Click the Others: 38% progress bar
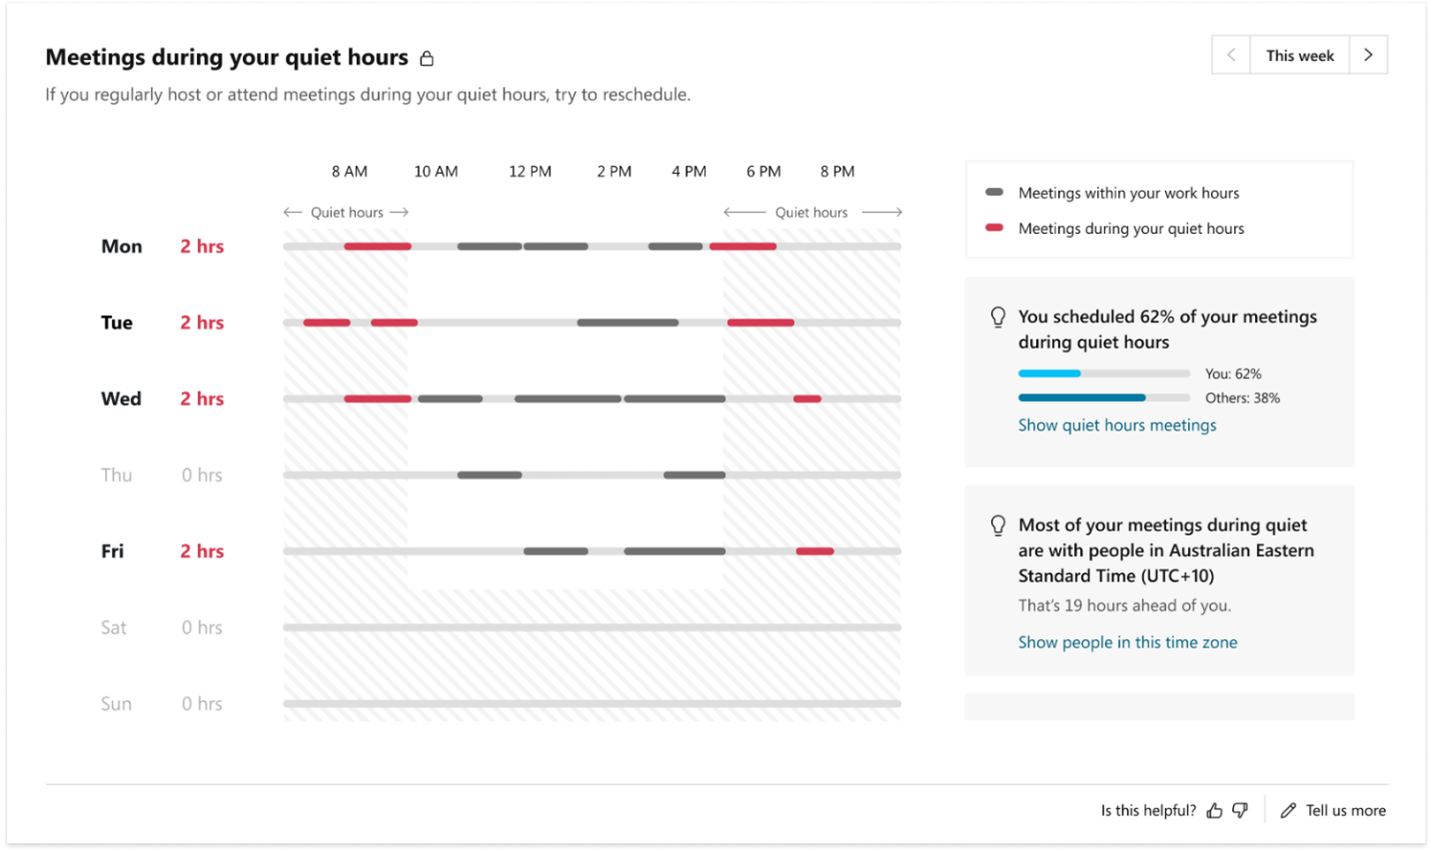The image size is (1430, 852). (1104, 397)
